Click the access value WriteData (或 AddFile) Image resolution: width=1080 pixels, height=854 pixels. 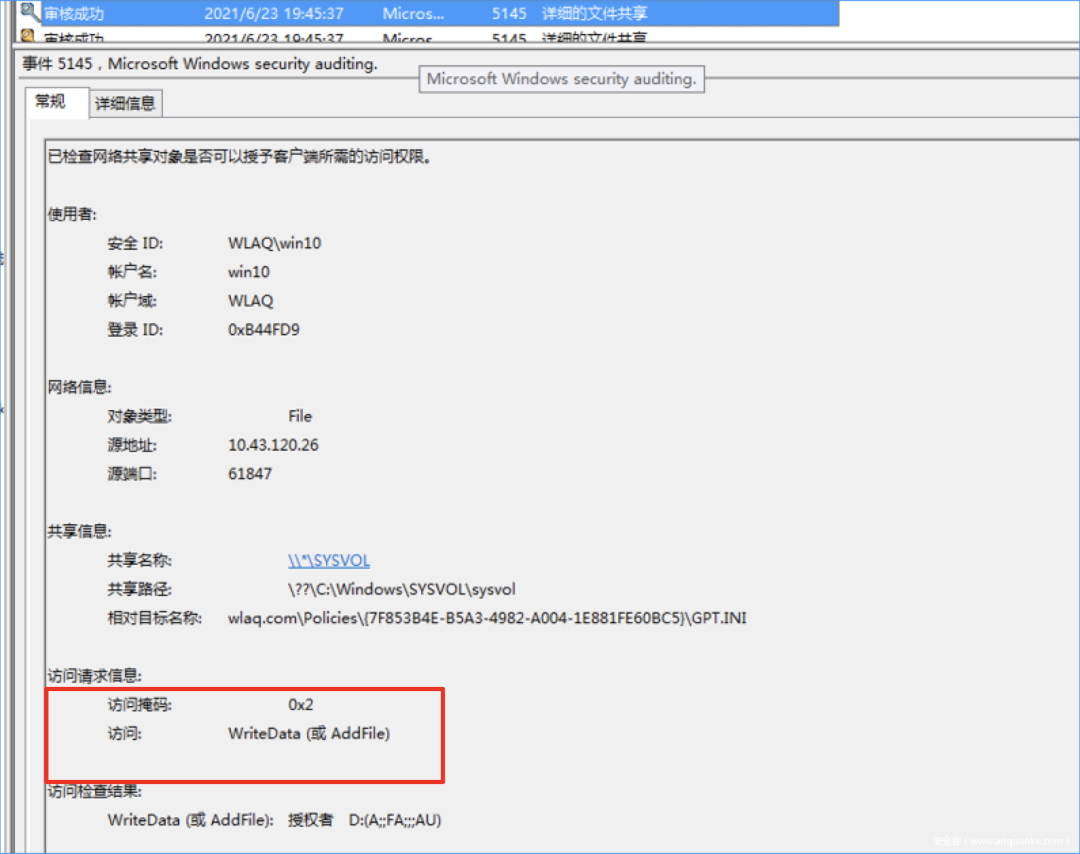click(x=309, y=733)
